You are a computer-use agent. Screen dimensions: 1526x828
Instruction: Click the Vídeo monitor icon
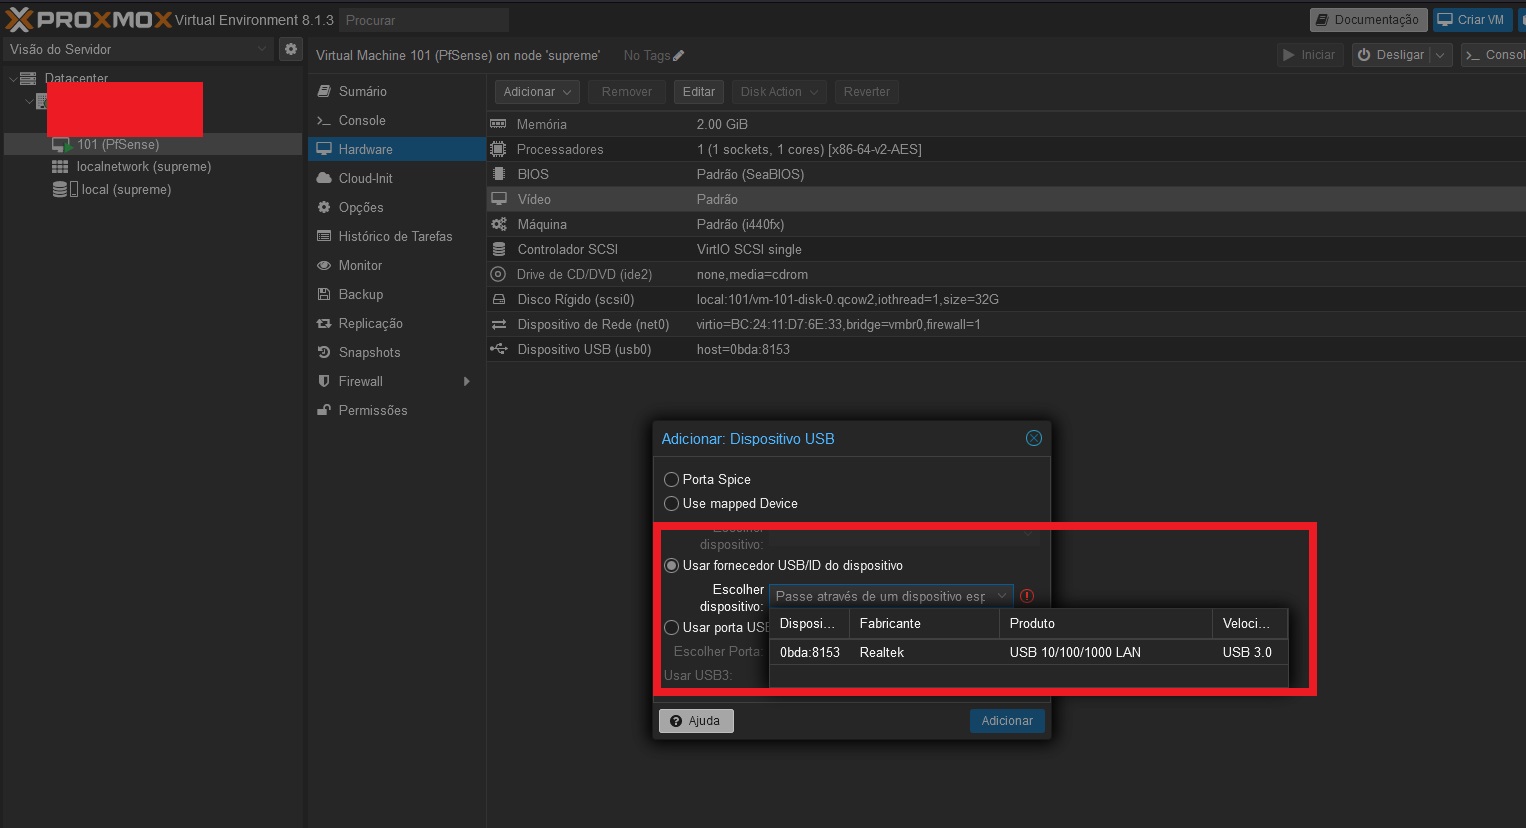pos(498,199)
